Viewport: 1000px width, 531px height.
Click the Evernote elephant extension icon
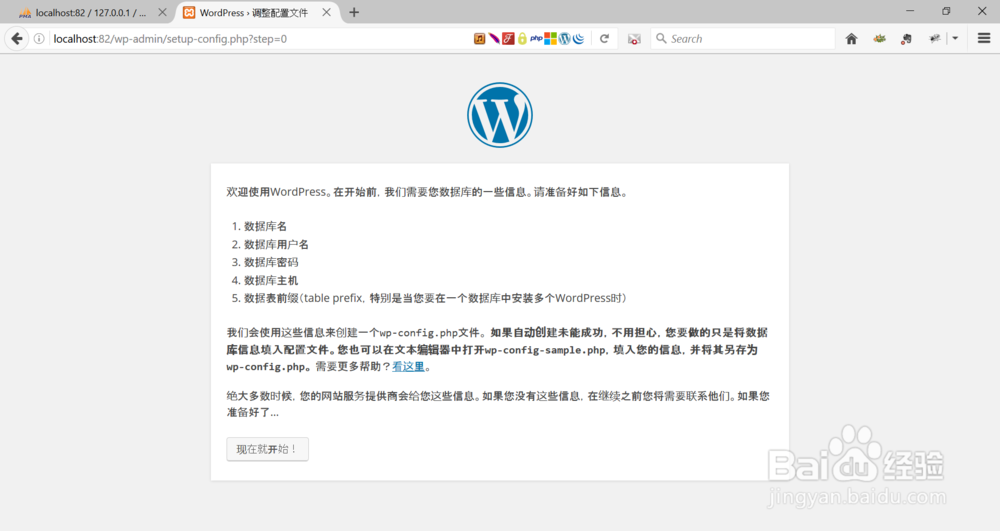click(x=906, y=39)
